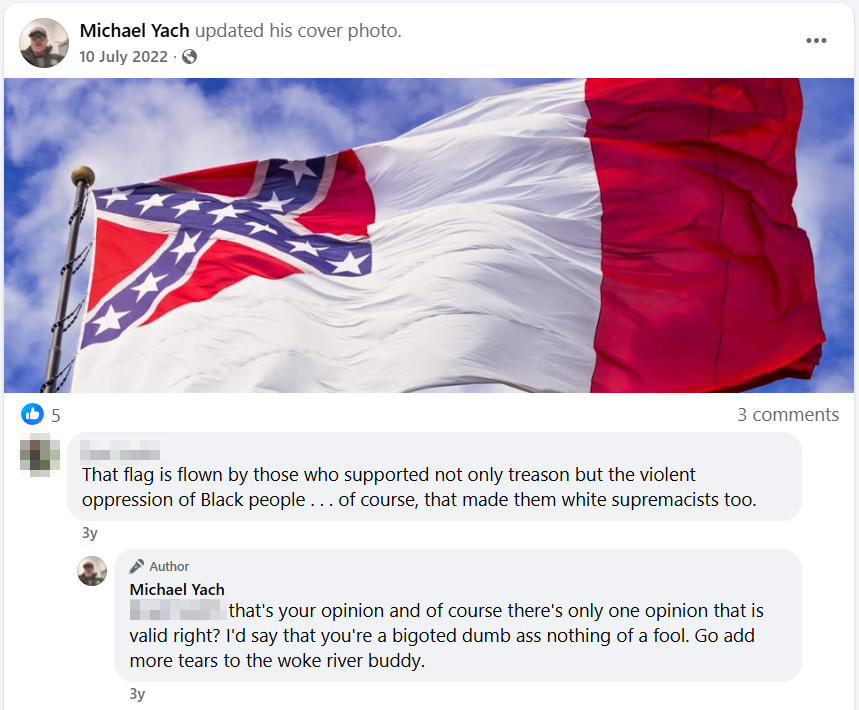Image resolution: width=859 pixels, height=710 pixels.
Task: Open Michael Yach's name in the reply
Action: (177, 589)
